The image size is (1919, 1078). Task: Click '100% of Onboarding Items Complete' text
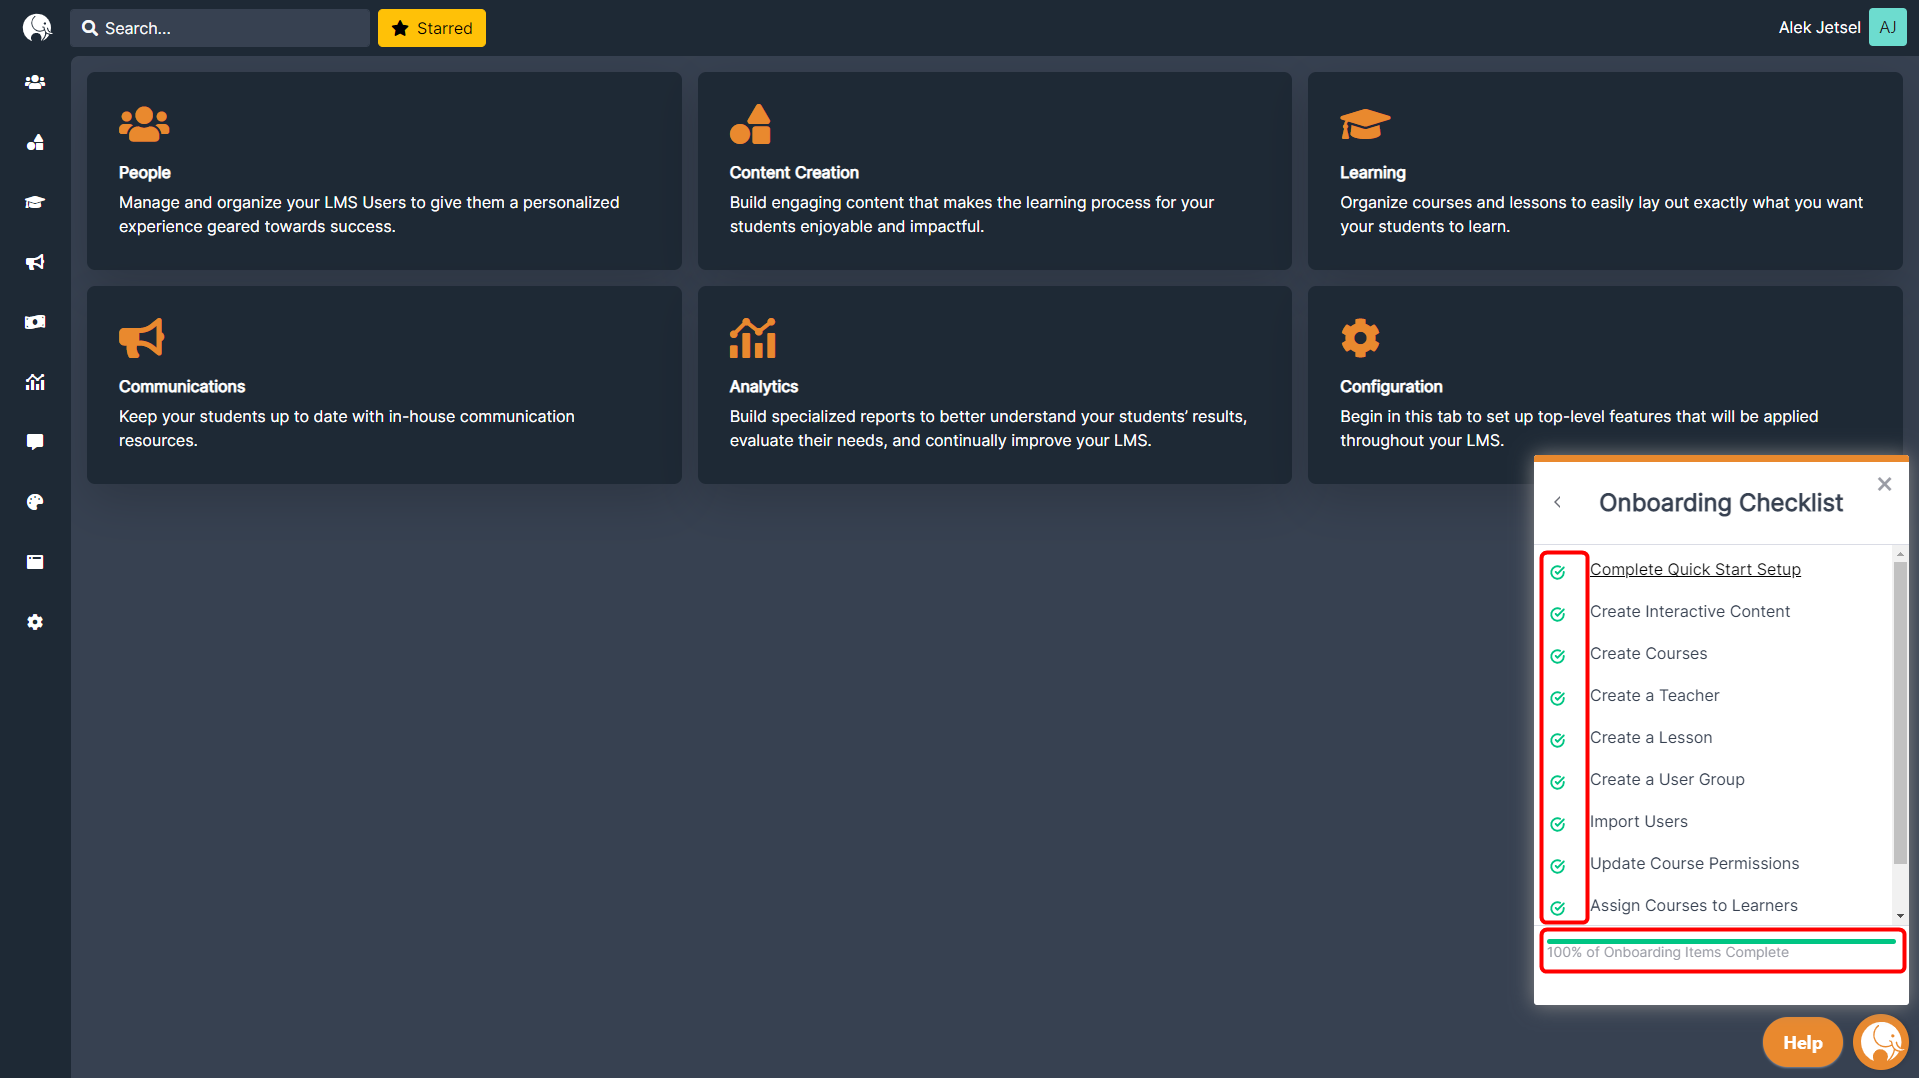[1668, 952]
